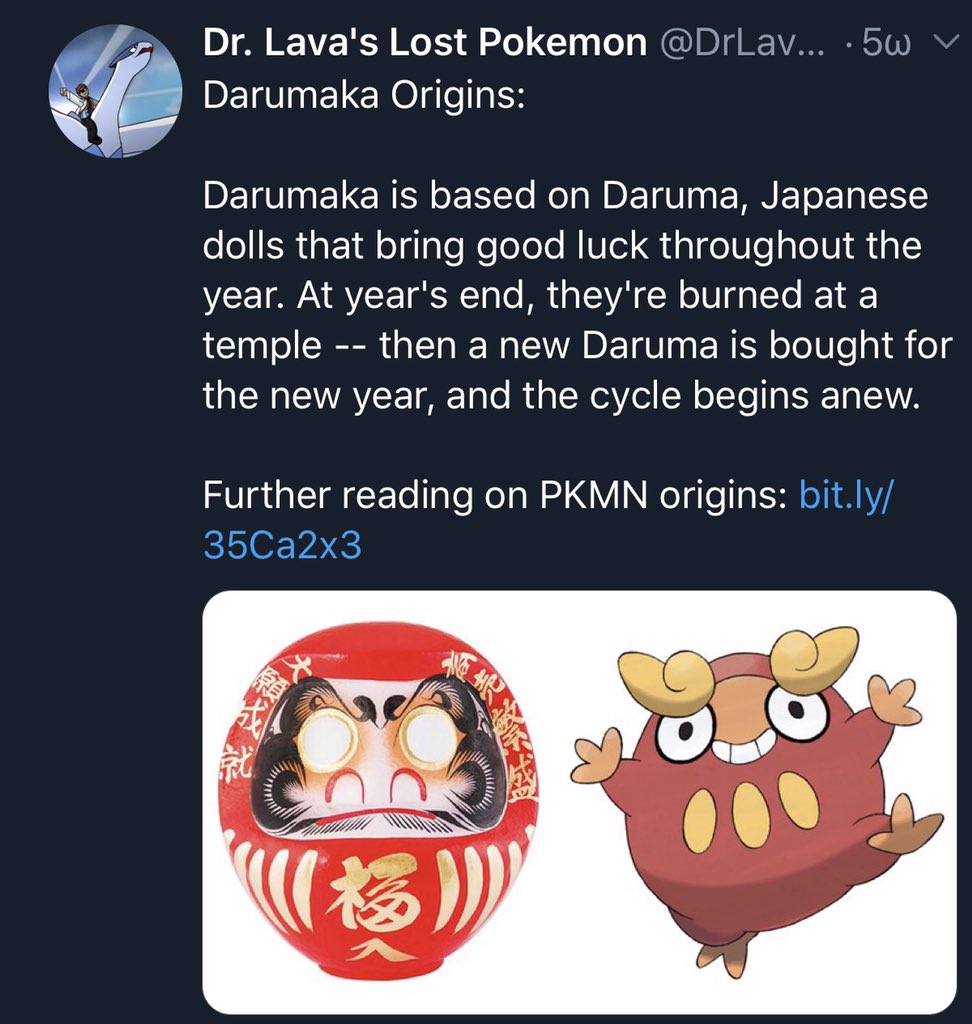
Task: Tap the tweet body text paragraph
Action: tap(577, 295)
